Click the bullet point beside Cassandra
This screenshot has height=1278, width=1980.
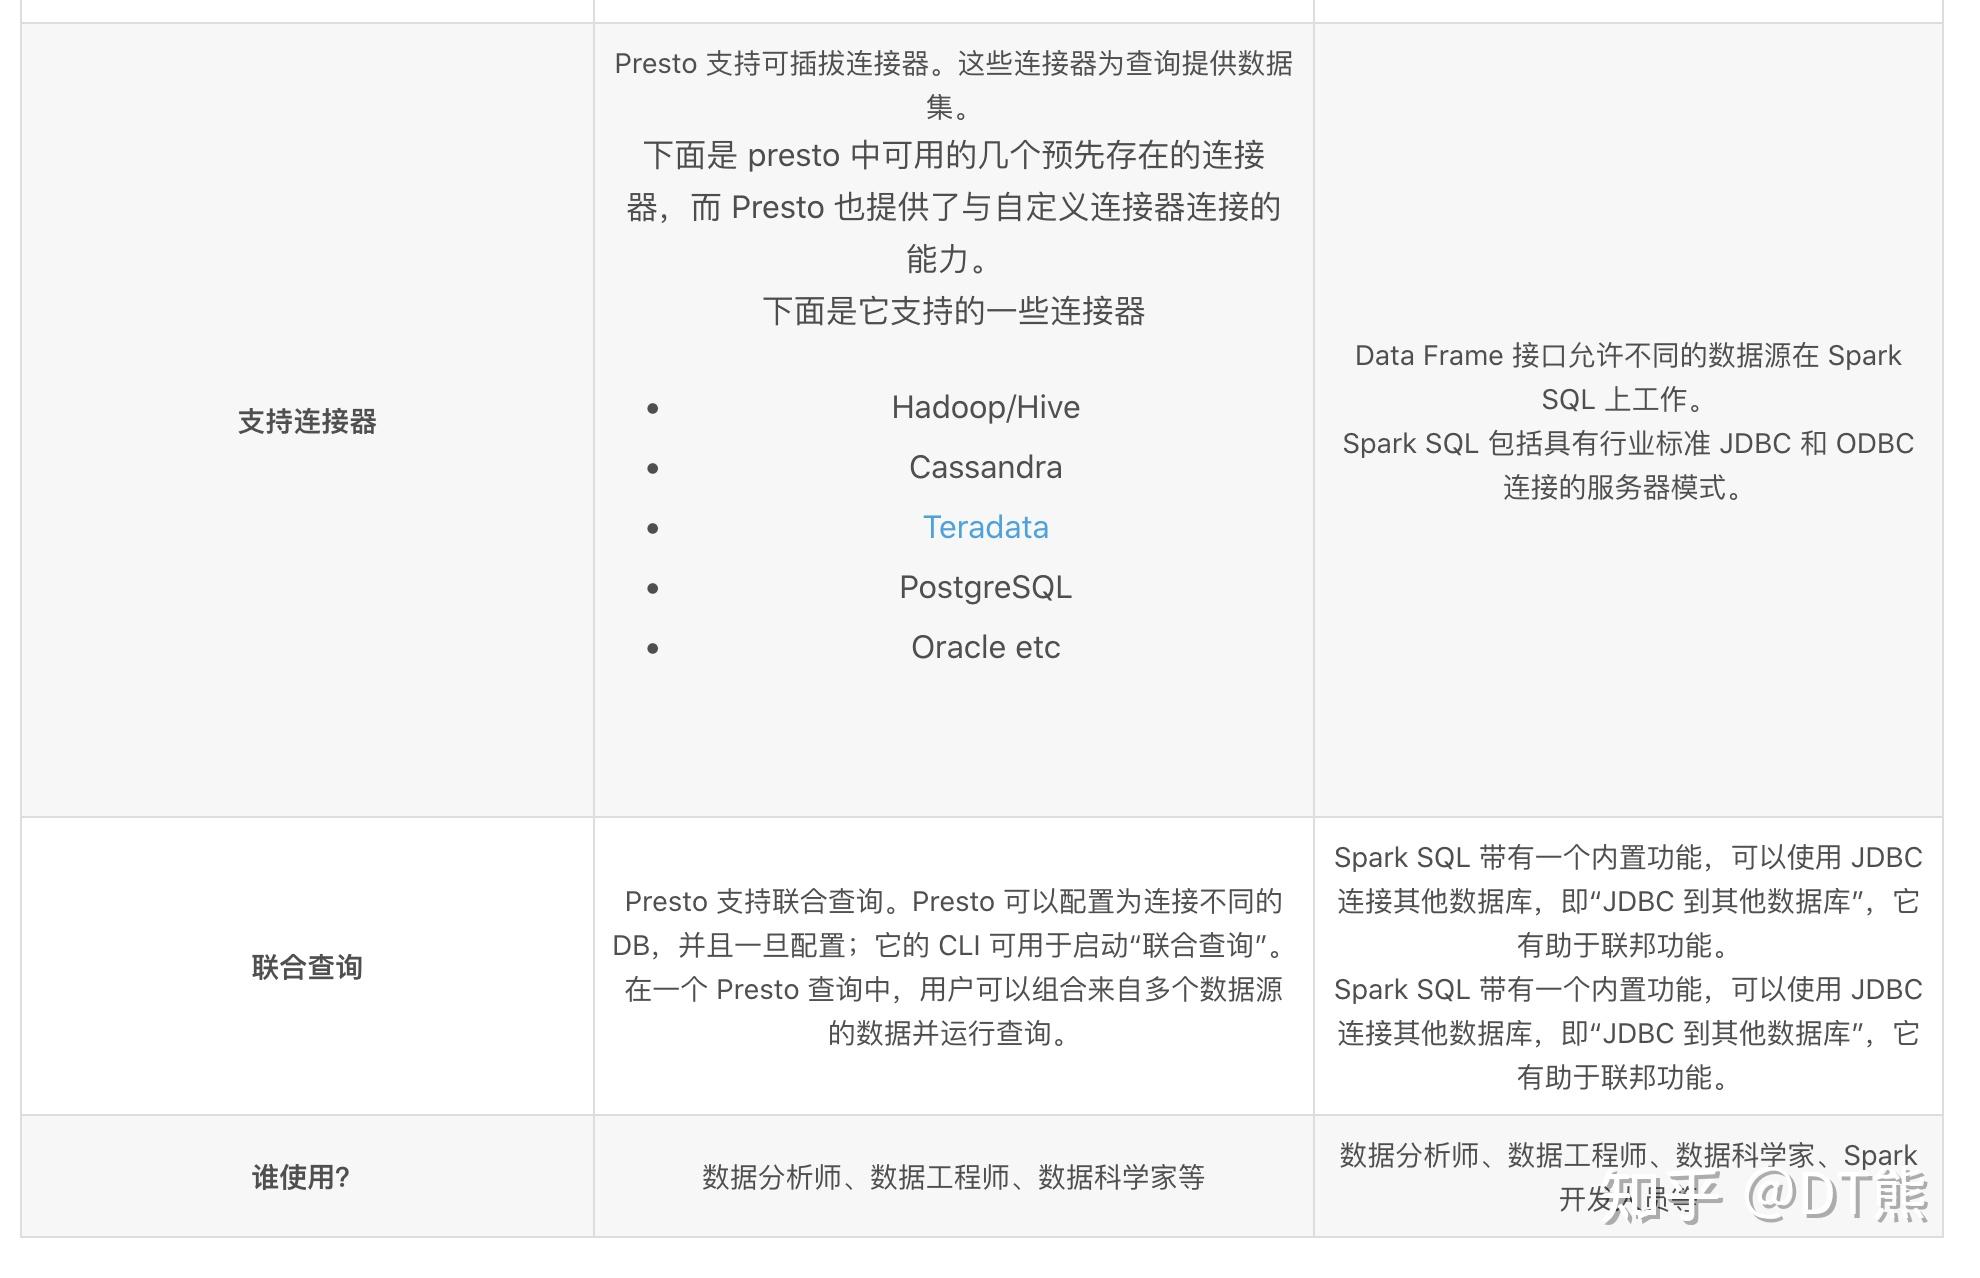click(653, 469)
